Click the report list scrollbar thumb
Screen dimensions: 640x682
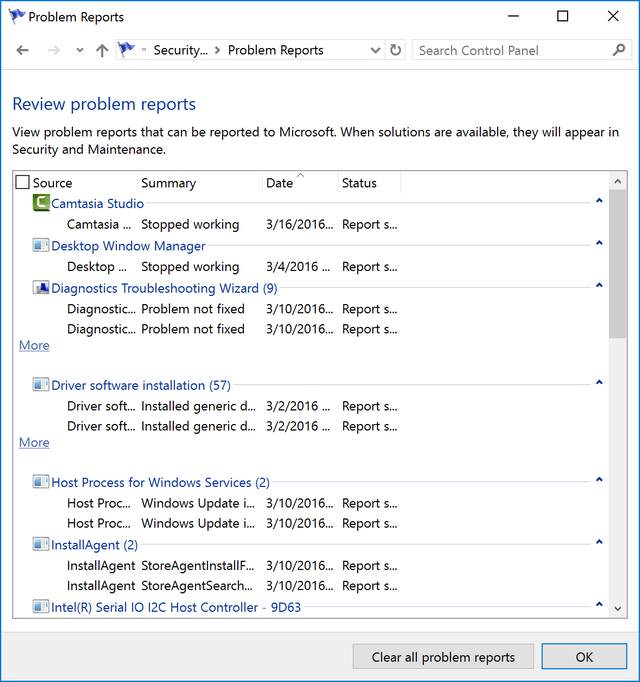pos(617,264)
